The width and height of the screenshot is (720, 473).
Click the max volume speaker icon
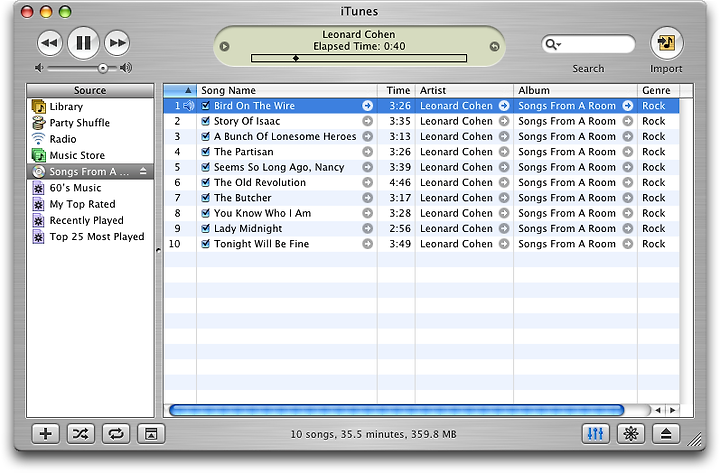pos(126,68)
